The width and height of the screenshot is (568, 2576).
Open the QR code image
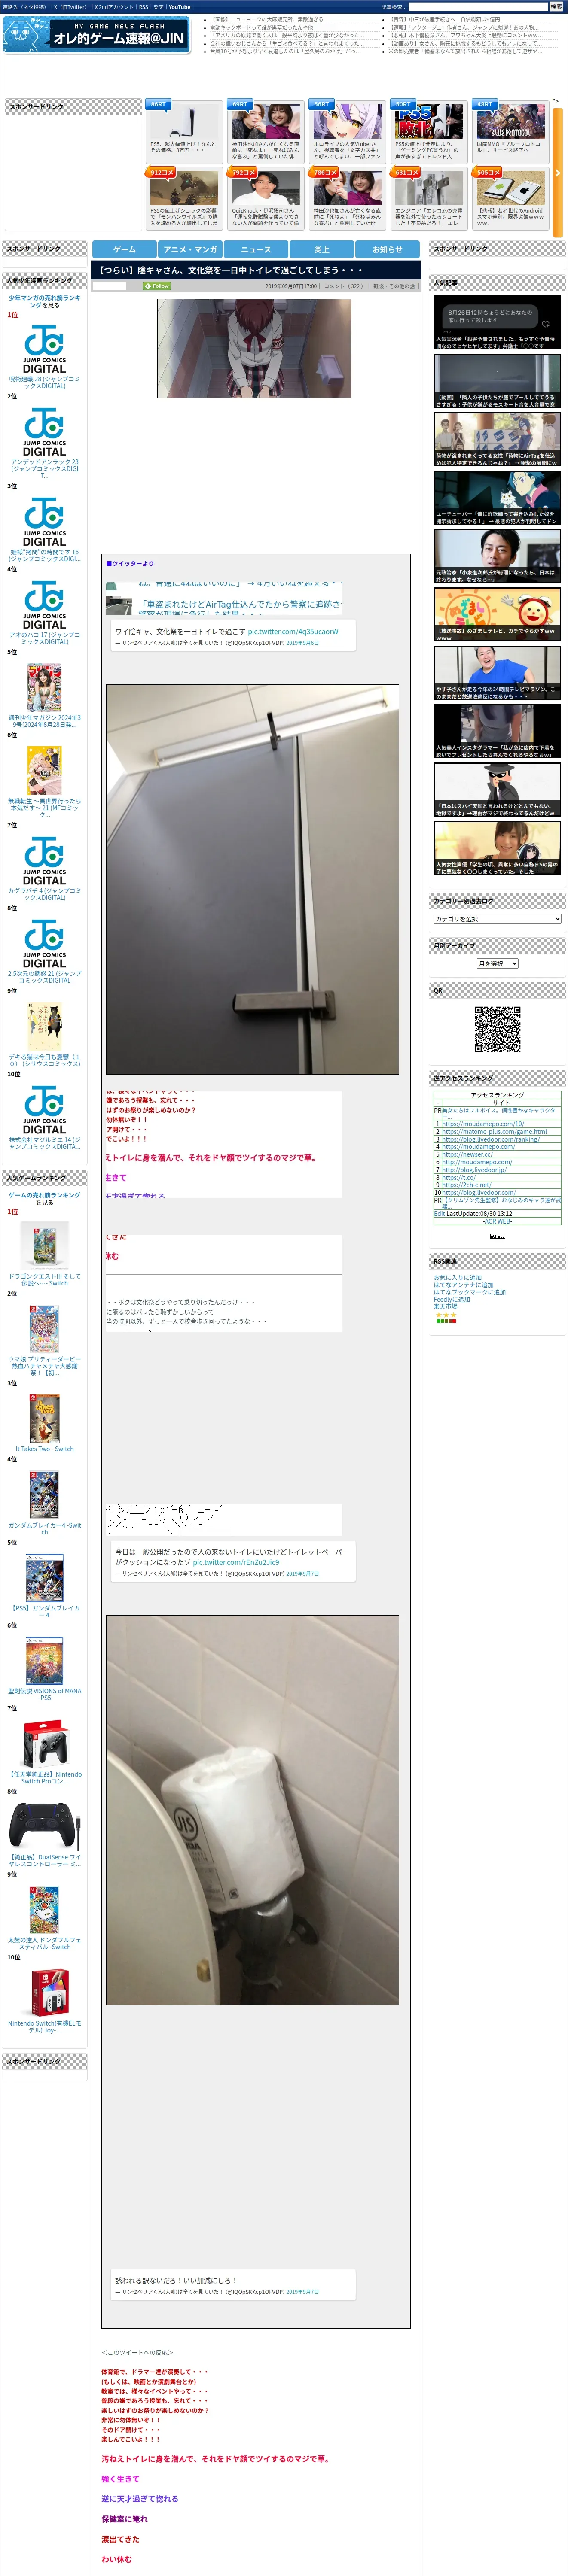click(x=497, y=1029)
